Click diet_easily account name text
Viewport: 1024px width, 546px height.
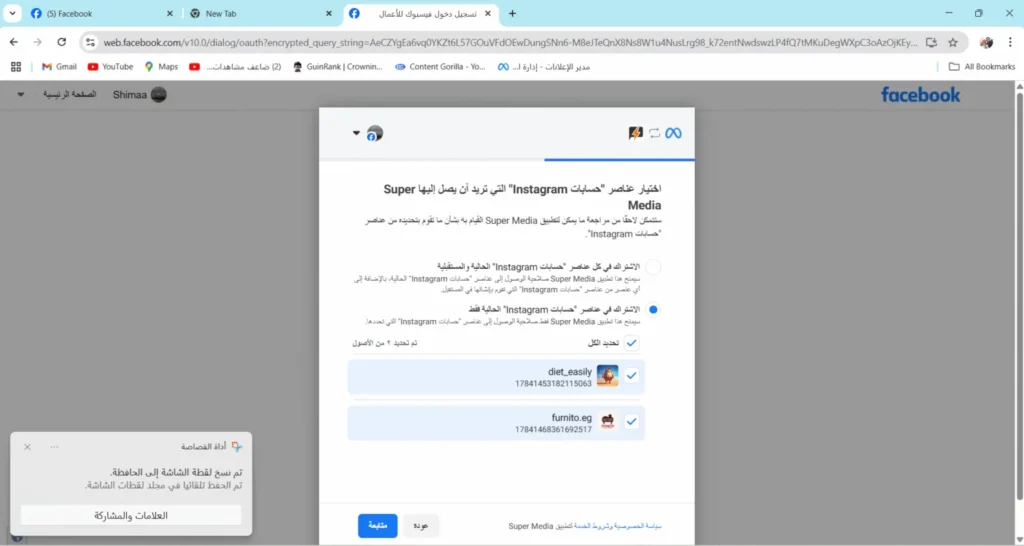pyautogui.click(x=569, y=372)
